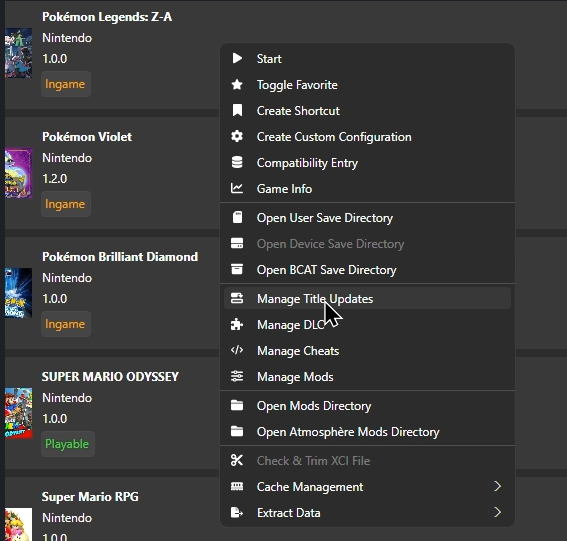Expand the Extract Data submenu chevron

pyautogui.click(x=498, y=512)
